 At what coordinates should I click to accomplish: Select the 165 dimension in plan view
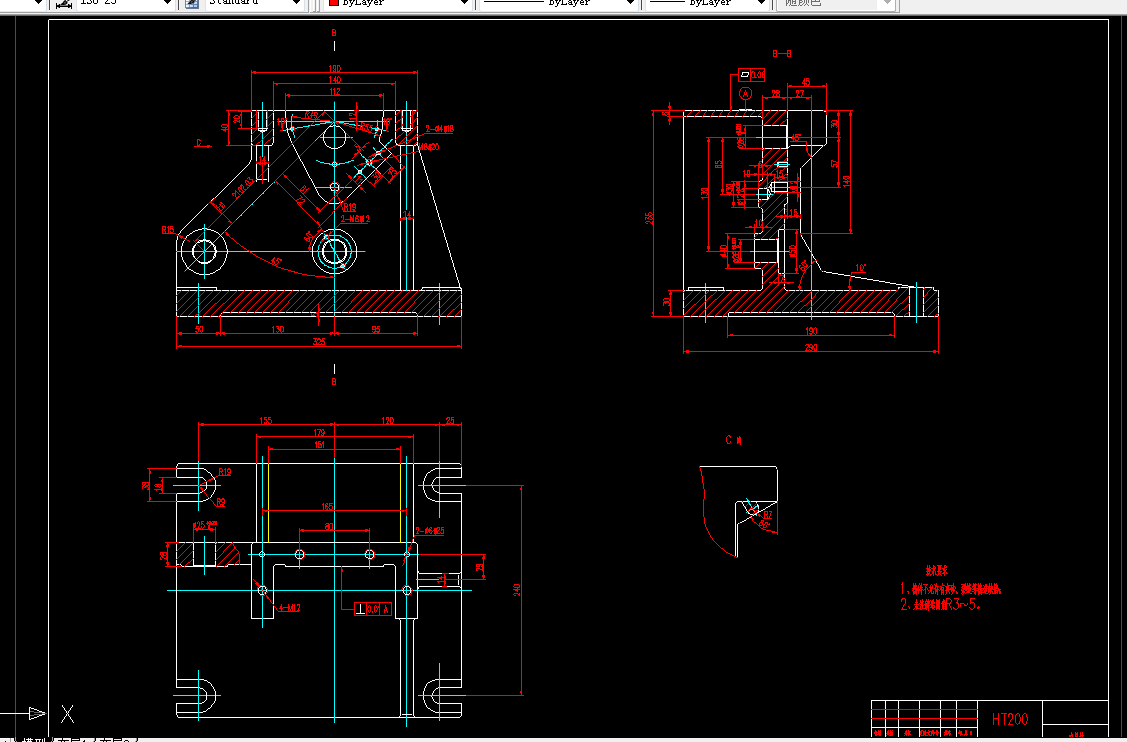[x=327, y=507]
